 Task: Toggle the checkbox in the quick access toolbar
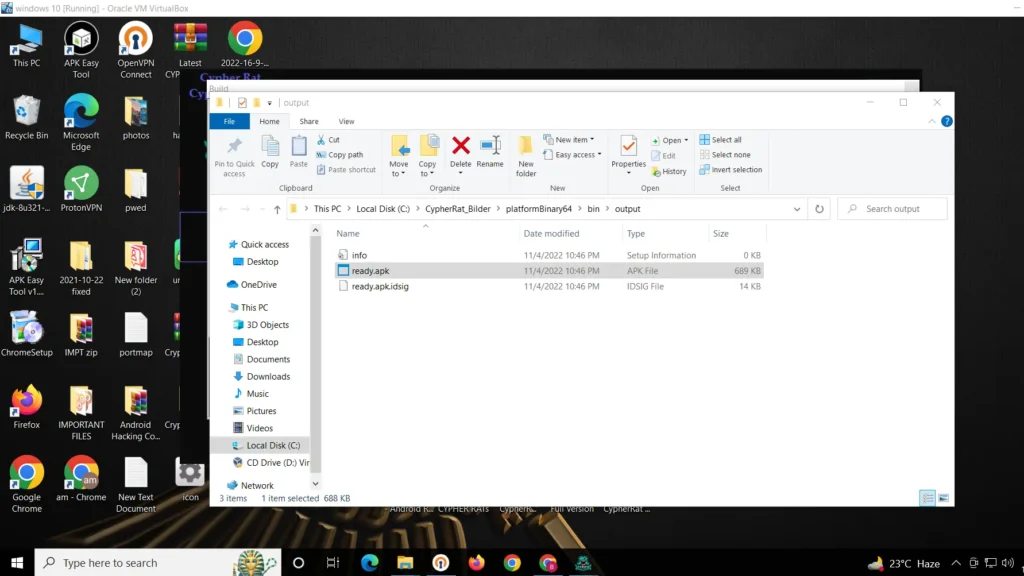click(x=242, y=103)
